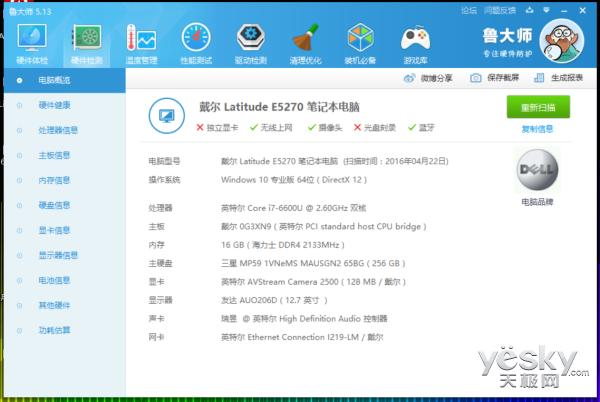Open 驱动检测 driver detection

coord(251,43)
